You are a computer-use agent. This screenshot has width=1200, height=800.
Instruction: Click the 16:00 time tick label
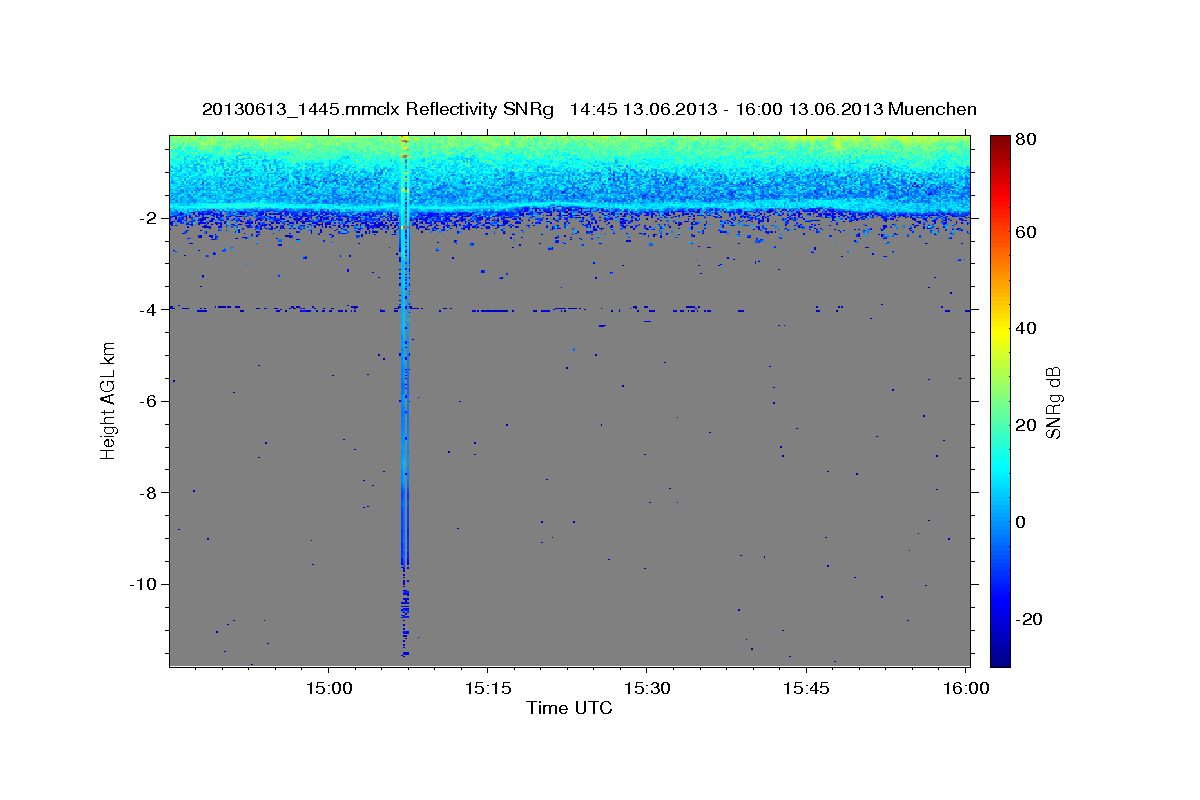coord(965,688)
